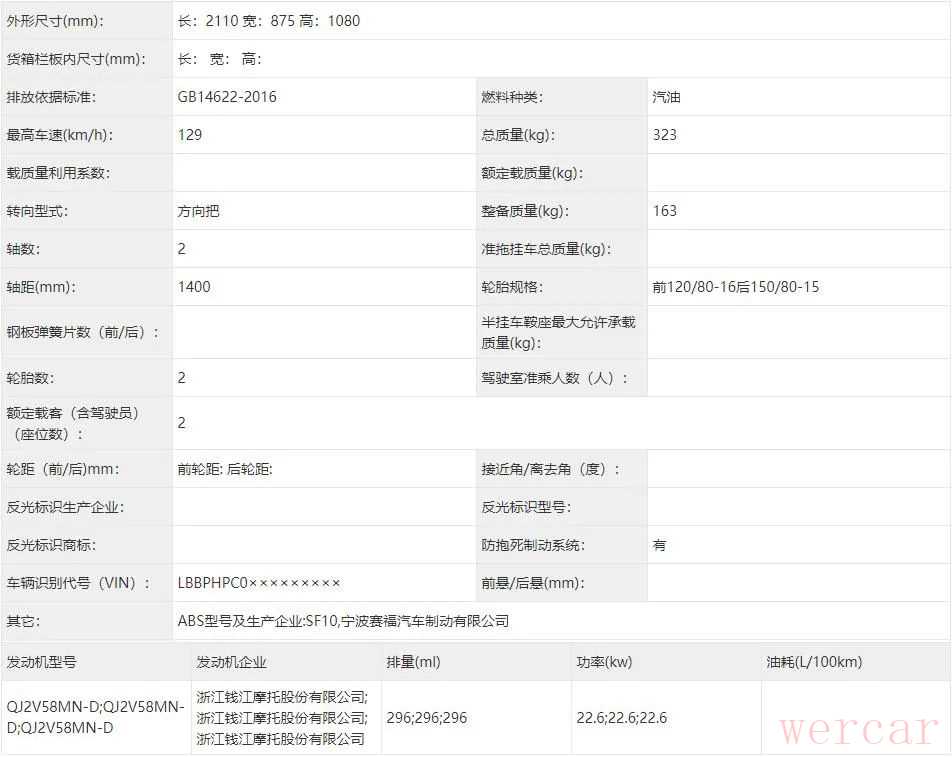Select the 发动机企业 column header
This screenshot has width=952, height=757.
tap(231, 662)
